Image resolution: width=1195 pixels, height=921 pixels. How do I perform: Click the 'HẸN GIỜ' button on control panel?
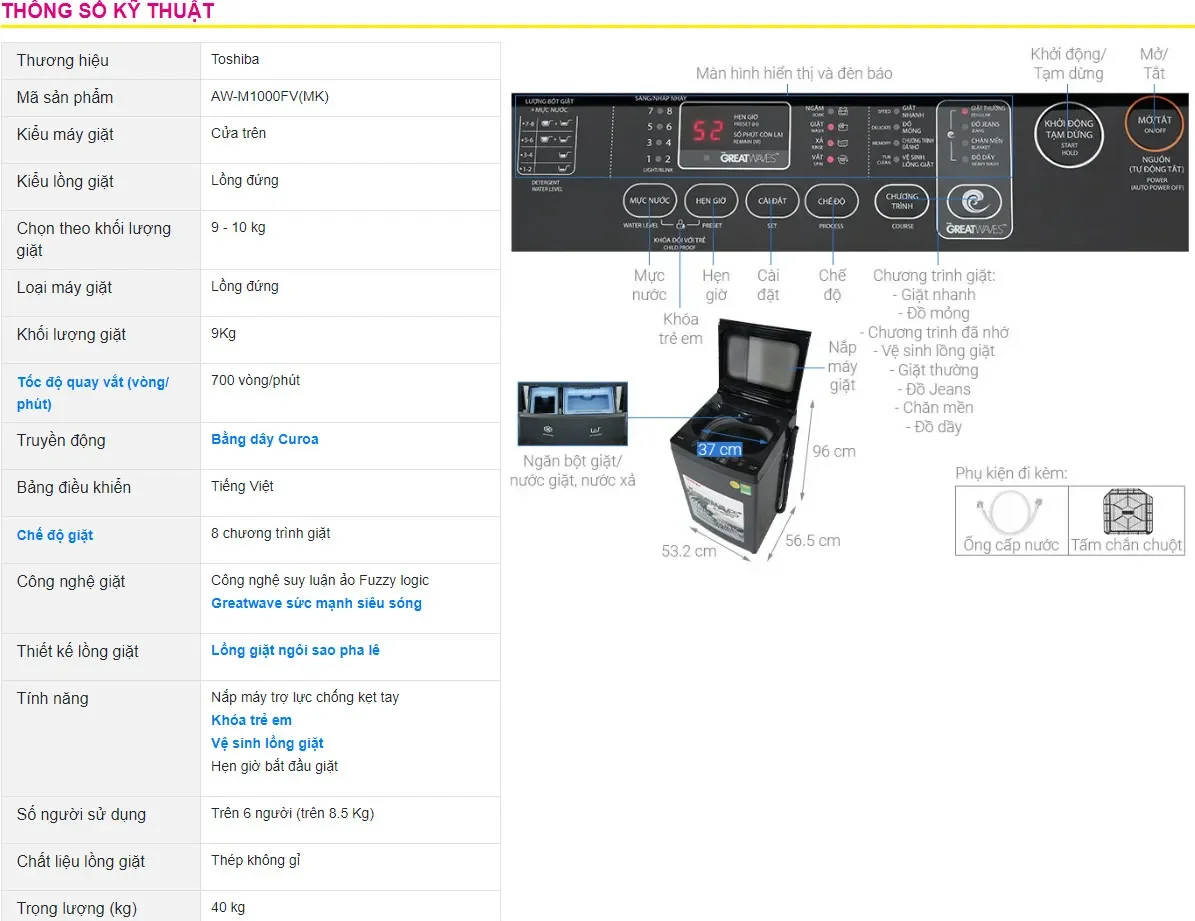point(711,201)
